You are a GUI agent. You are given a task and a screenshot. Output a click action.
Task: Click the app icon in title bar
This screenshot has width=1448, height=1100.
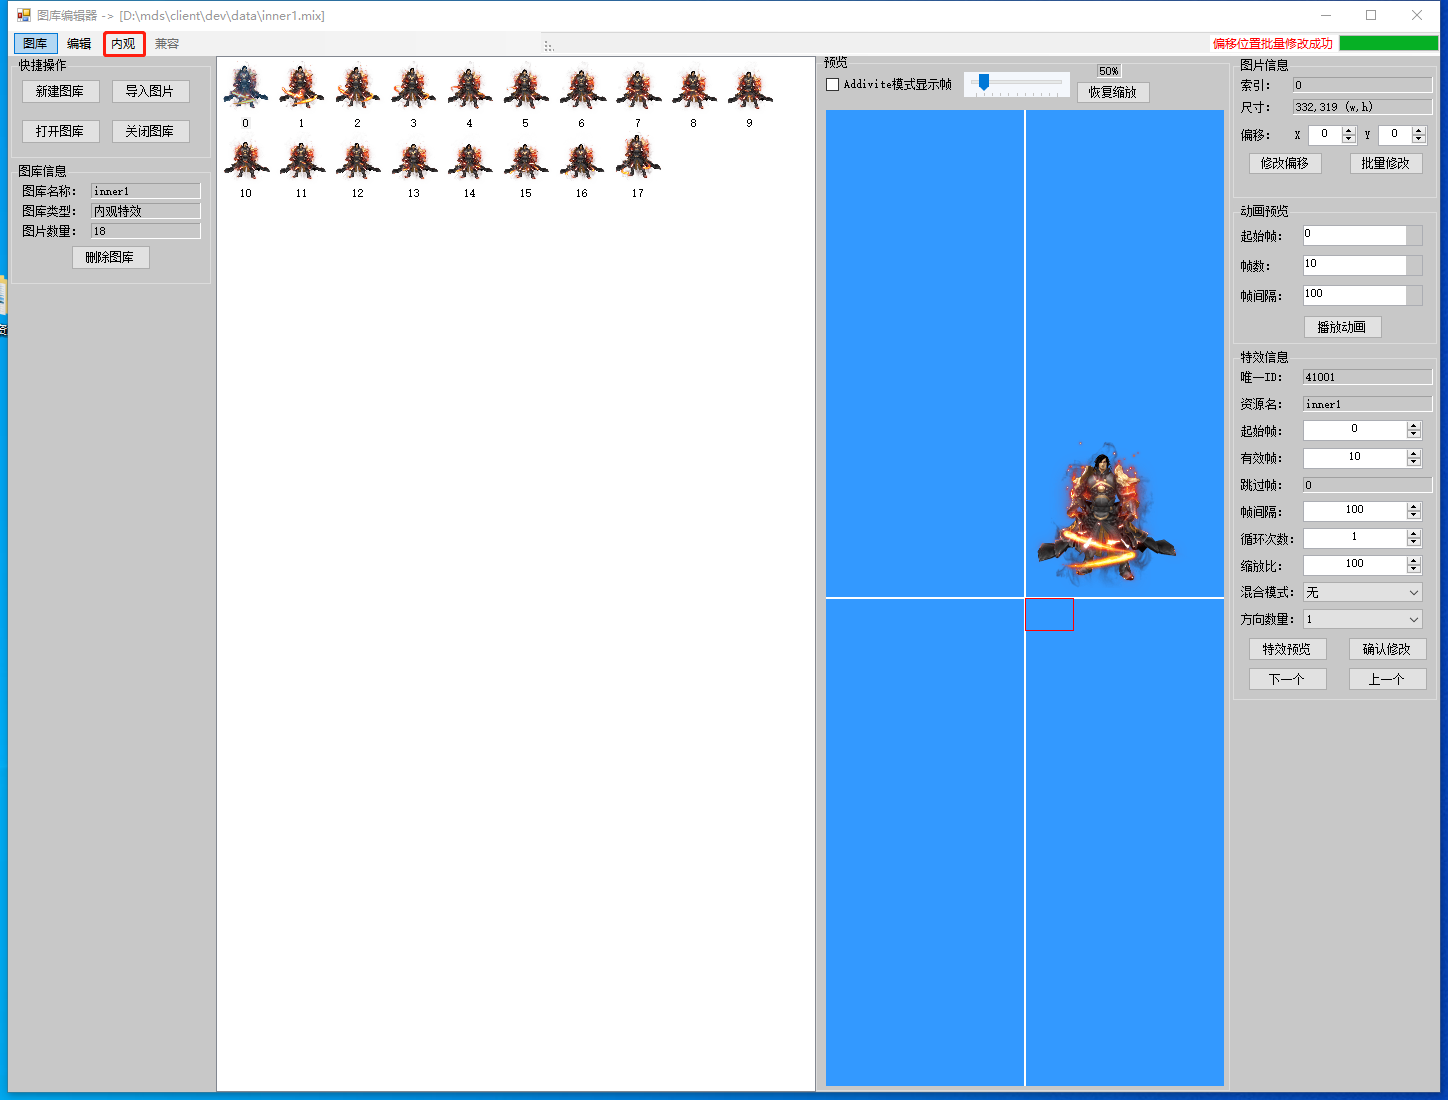click(24, 15)
